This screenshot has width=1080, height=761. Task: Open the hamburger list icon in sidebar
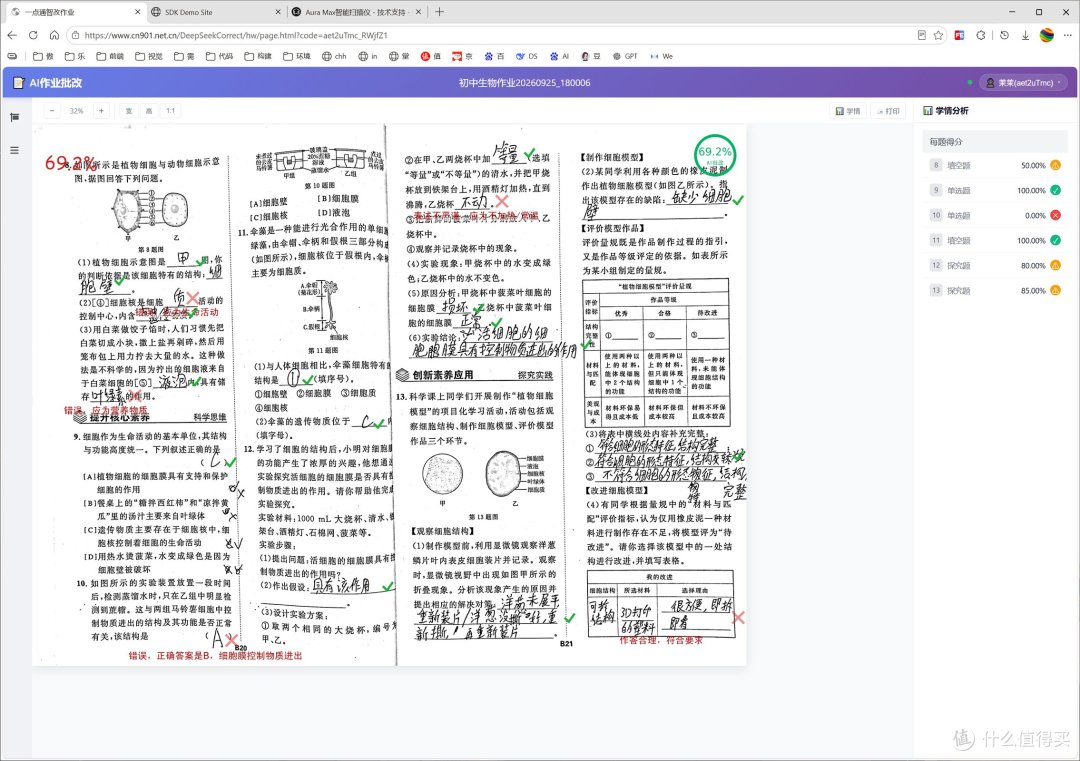coord(14,150)
